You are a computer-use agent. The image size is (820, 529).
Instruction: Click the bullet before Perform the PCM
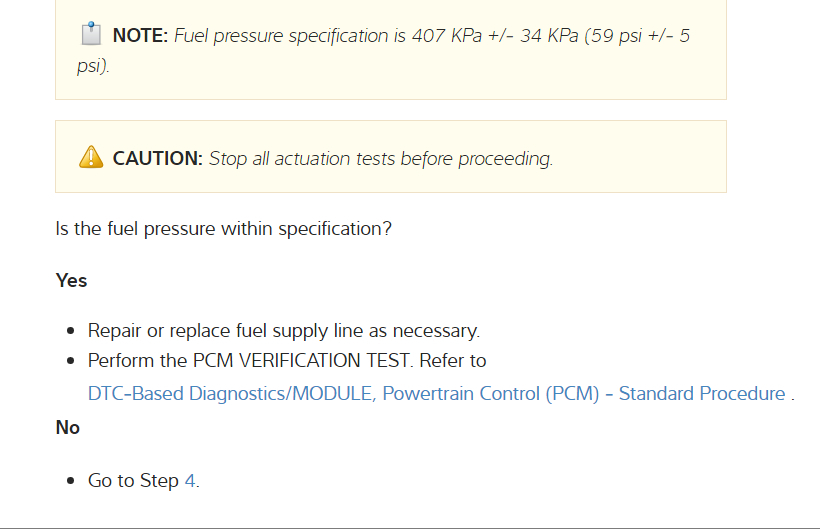pyautogui.click(x=71, y=361)
